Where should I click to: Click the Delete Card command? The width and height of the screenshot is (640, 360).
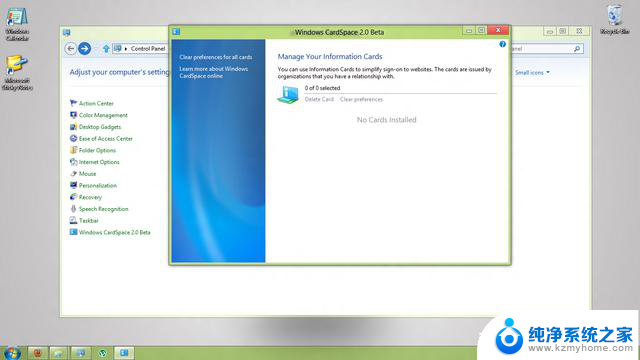pos(319,99)
